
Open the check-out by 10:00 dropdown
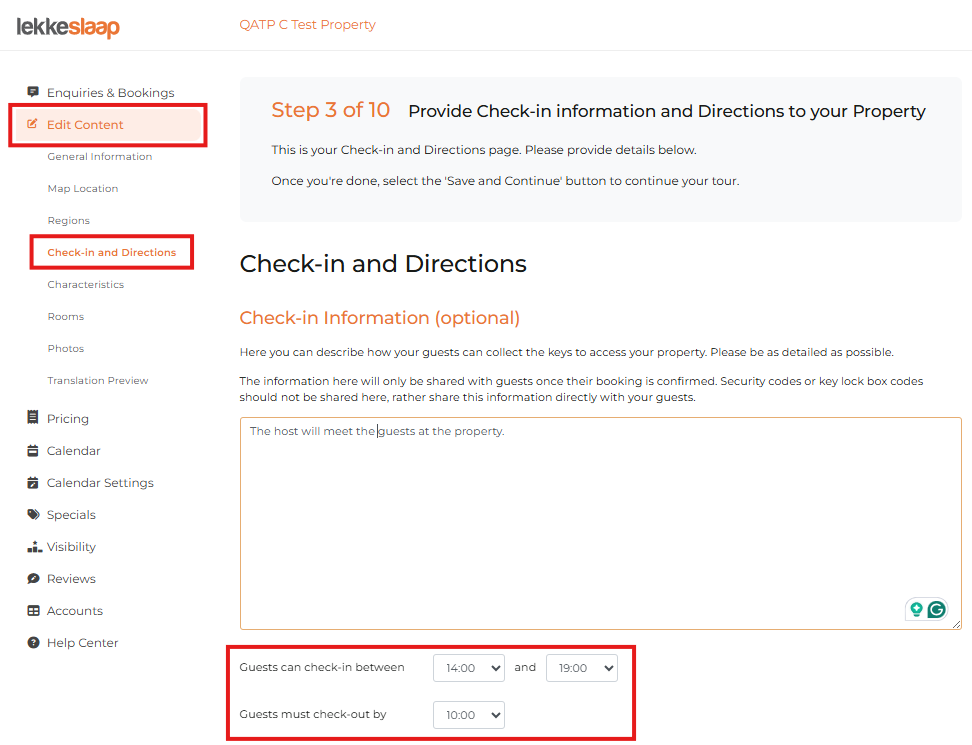click(x=469, y=715)
